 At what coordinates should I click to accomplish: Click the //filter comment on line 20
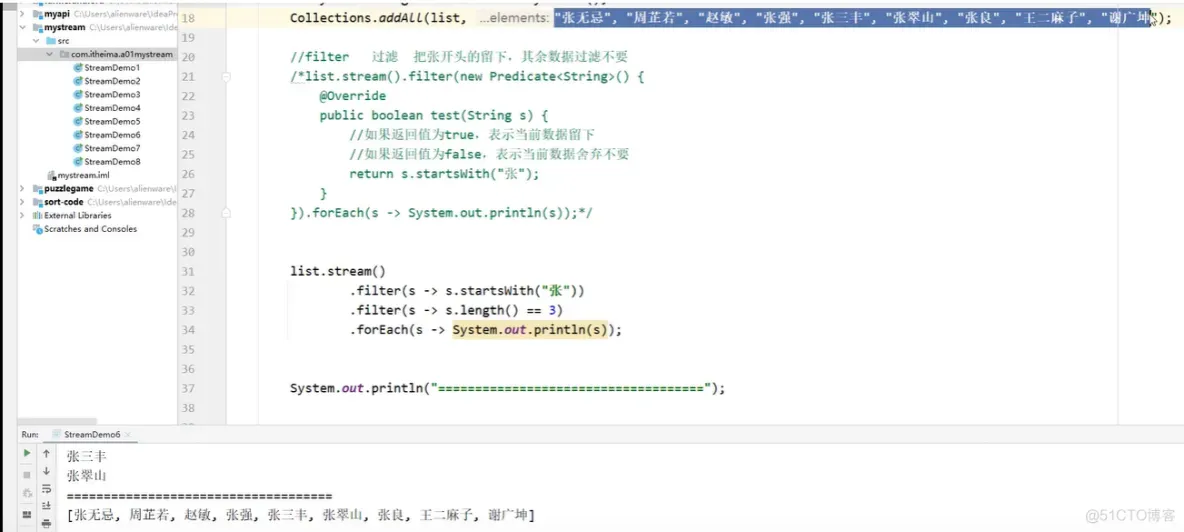[459, 57]
